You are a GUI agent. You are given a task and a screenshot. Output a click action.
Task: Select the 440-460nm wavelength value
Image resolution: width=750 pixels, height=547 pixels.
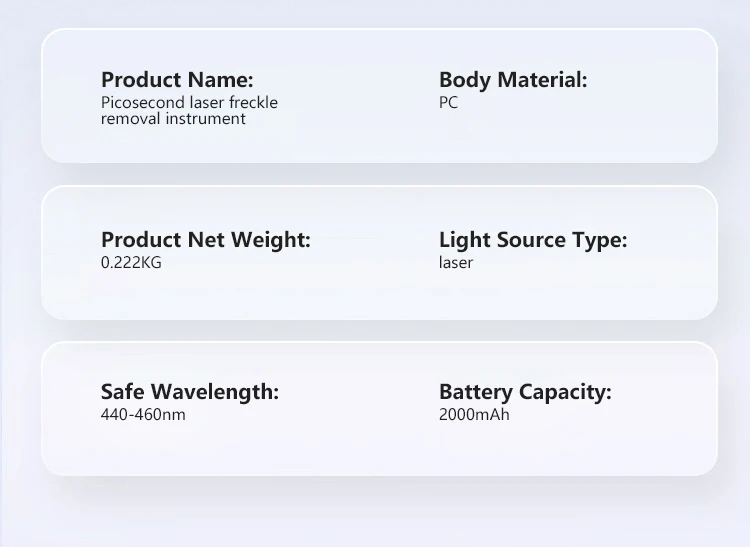pos(143,415)
